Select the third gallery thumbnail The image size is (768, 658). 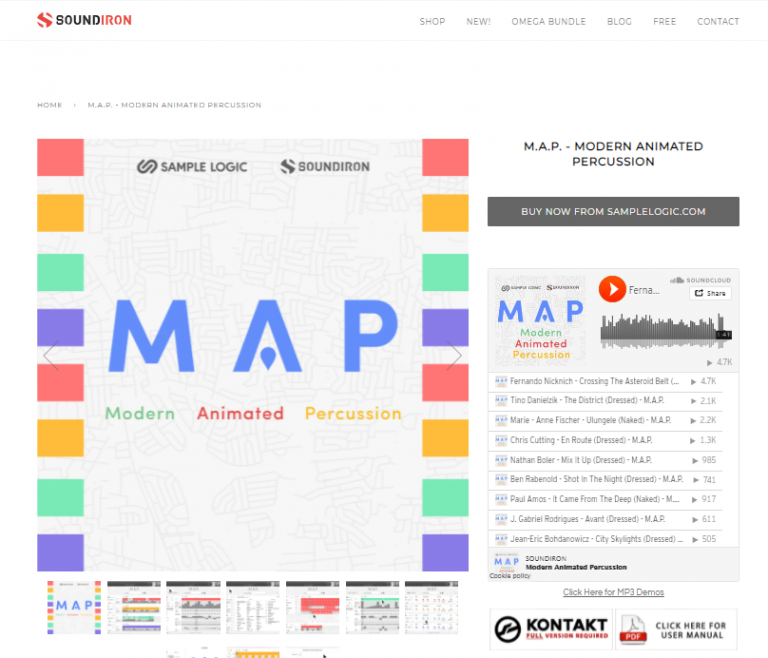[x=193, y=608]
